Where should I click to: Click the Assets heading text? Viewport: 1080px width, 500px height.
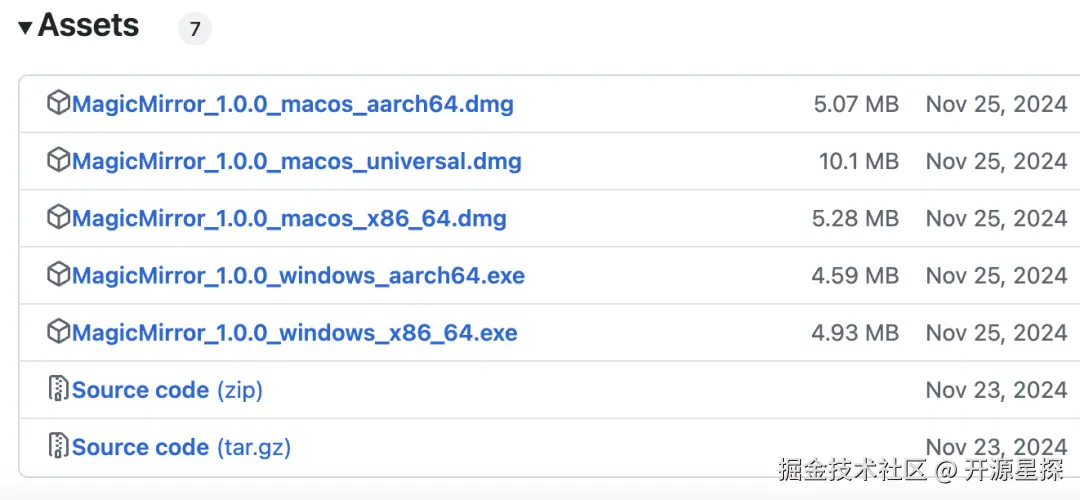pyautogui.click(x=88, y=26)
